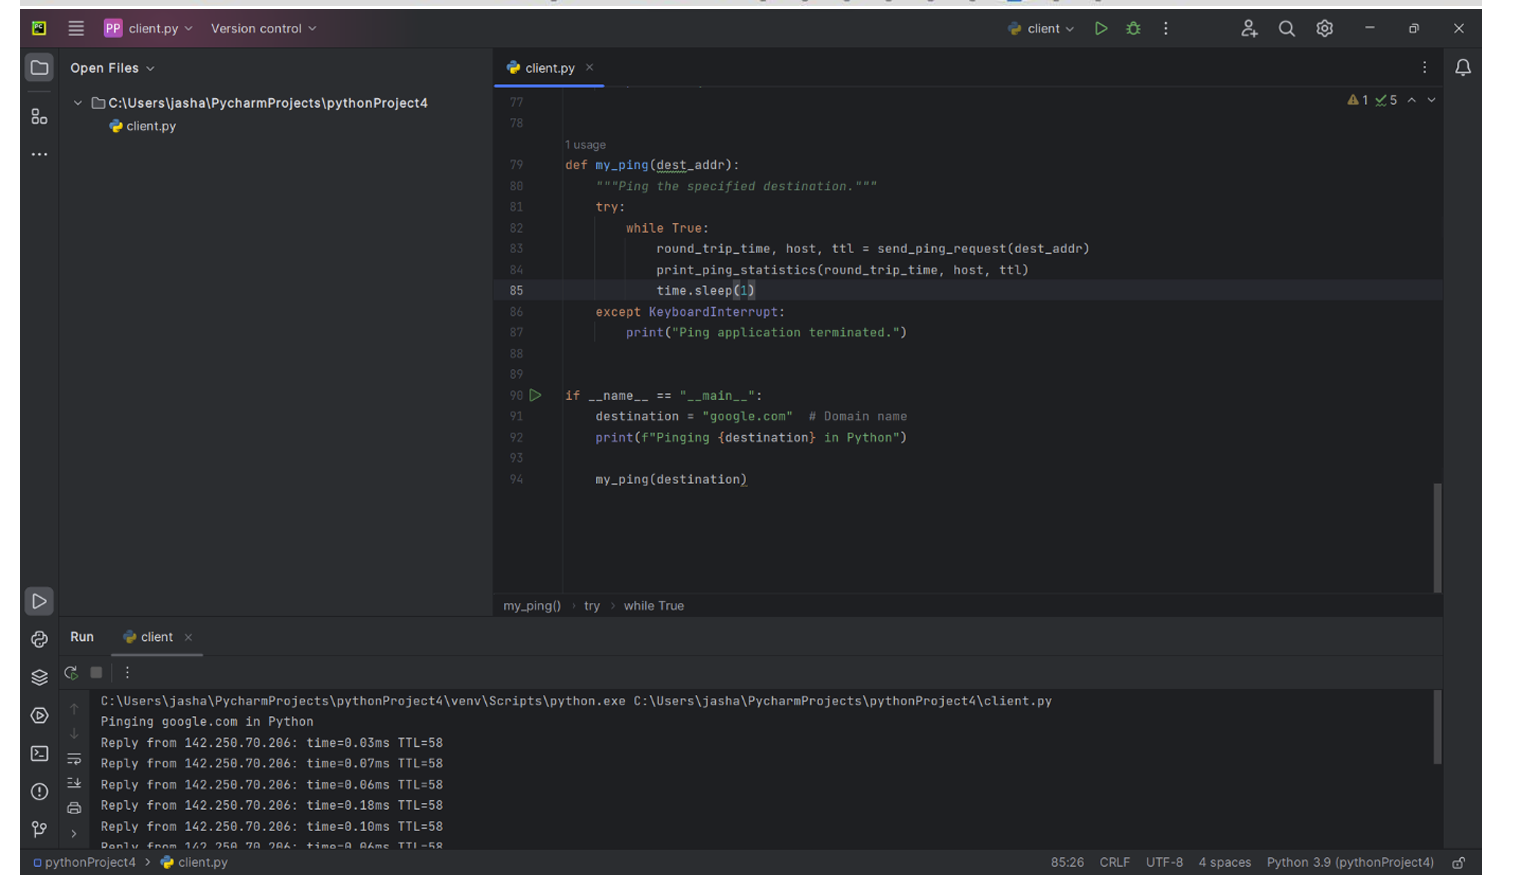Click the editor vertical scrollbar
Image resolution: width=1517 pixels, height=875 pixels.
pos(1438,538)
